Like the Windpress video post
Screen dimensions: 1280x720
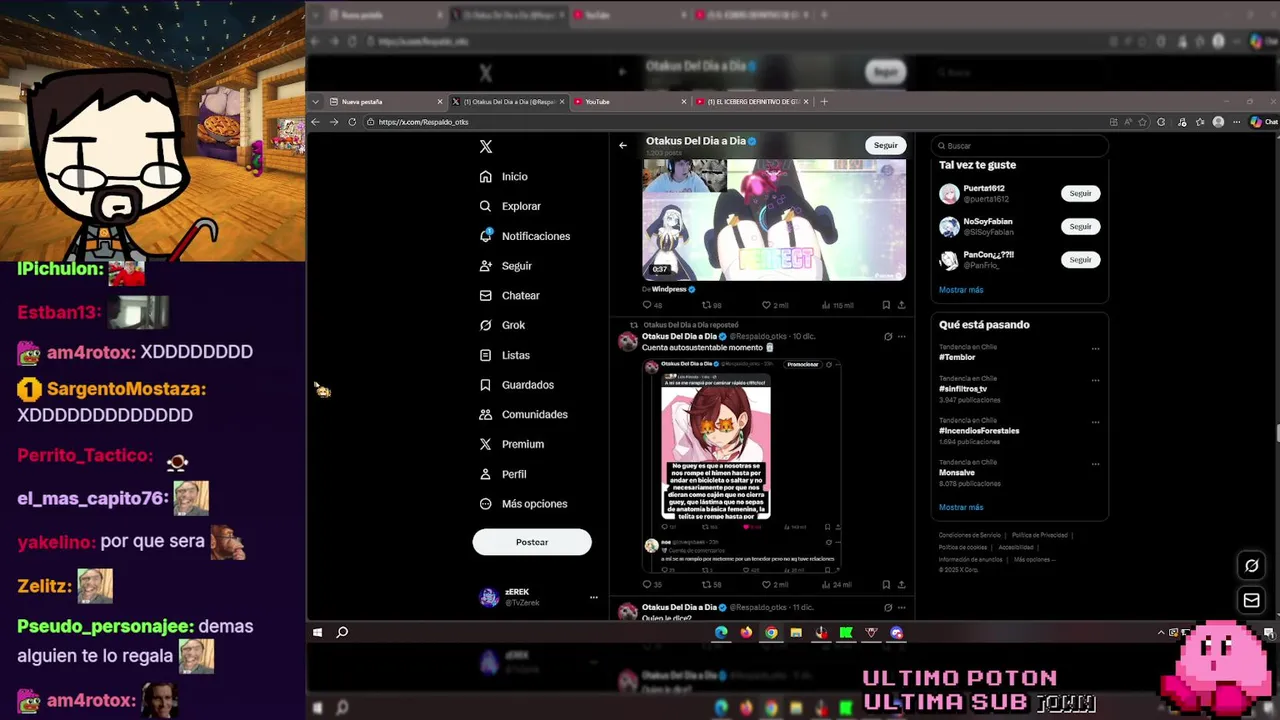tap(775, 305)
